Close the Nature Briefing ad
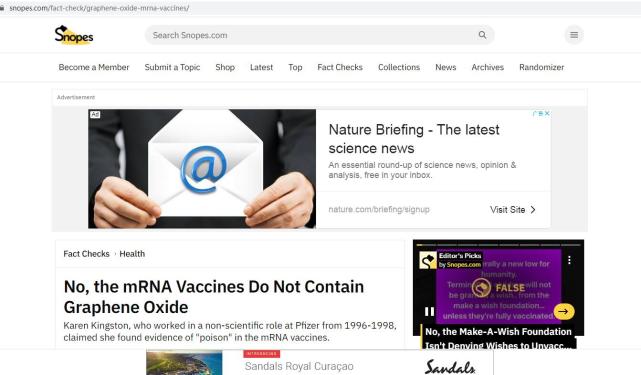641x375 pixels. coord(547,113)
